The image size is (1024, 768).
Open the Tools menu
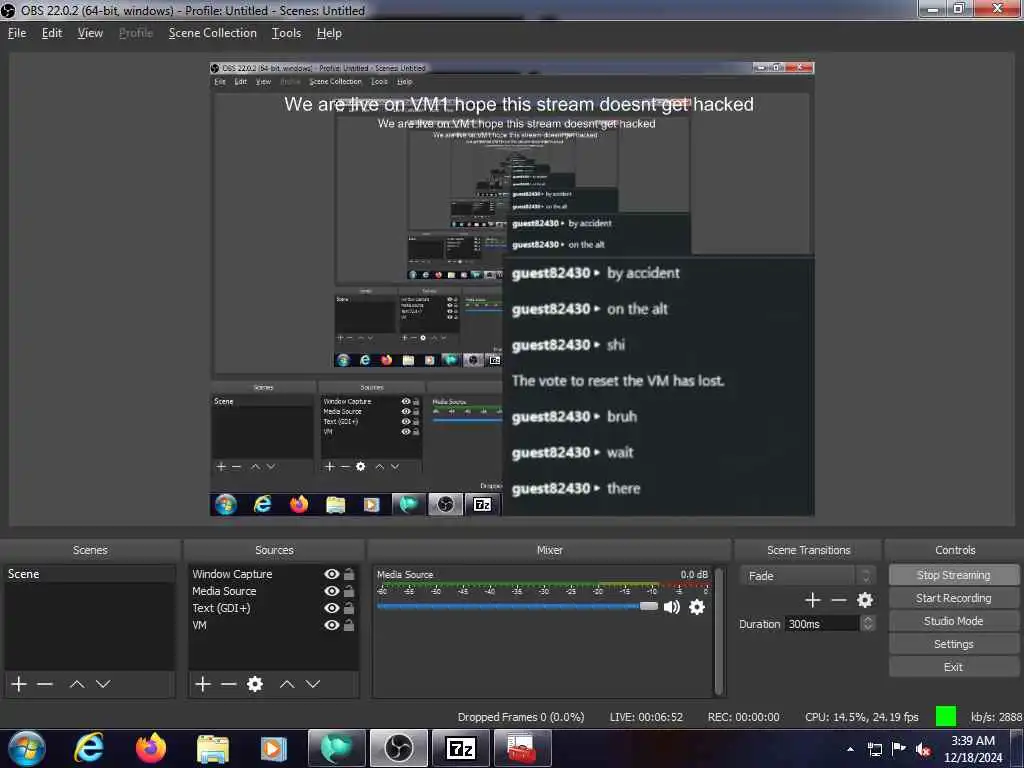287,33
